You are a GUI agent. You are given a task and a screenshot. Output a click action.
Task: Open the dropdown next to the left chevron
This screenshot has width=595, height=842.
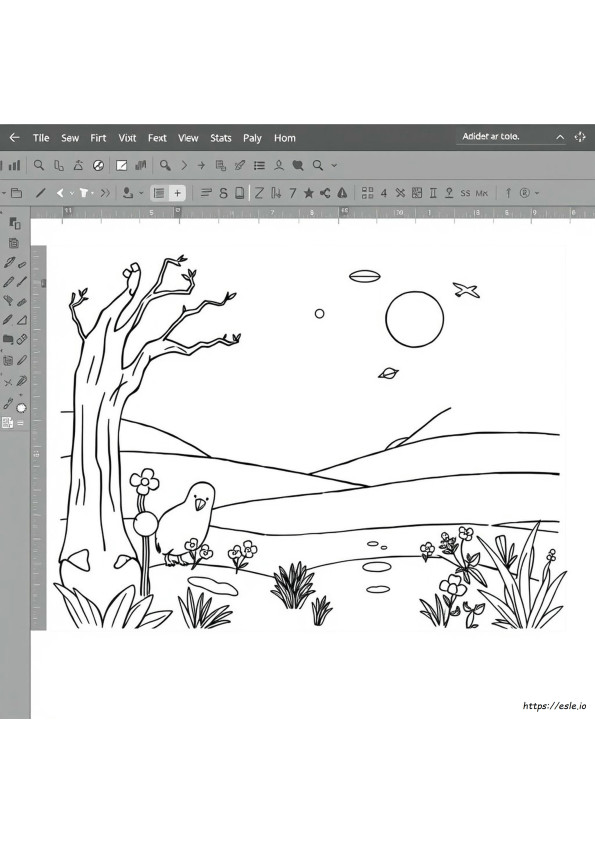point(71,193)
